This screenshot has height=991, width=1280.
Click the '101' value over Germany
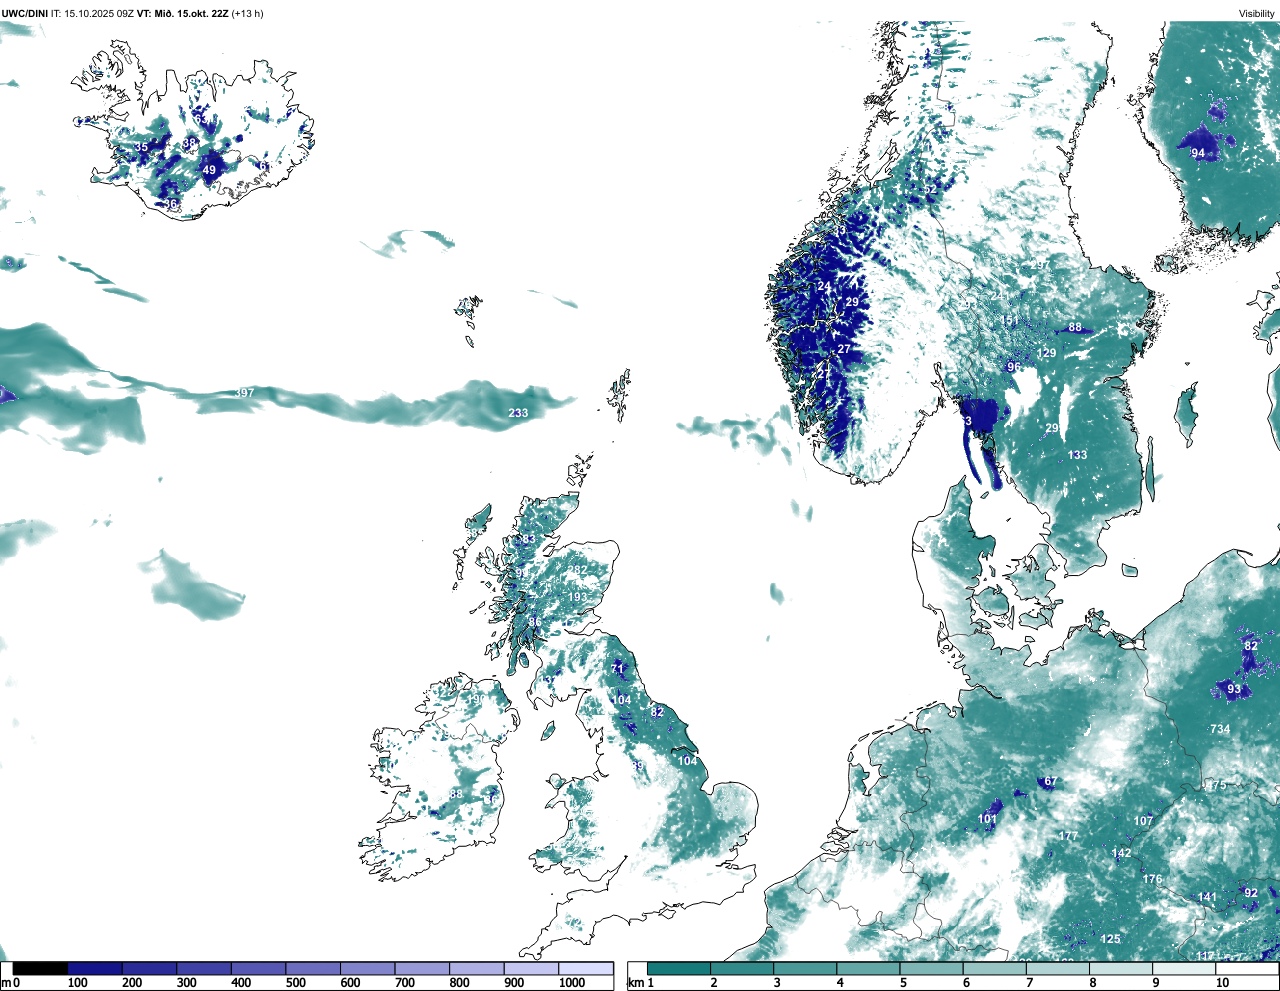pos(987,819)
